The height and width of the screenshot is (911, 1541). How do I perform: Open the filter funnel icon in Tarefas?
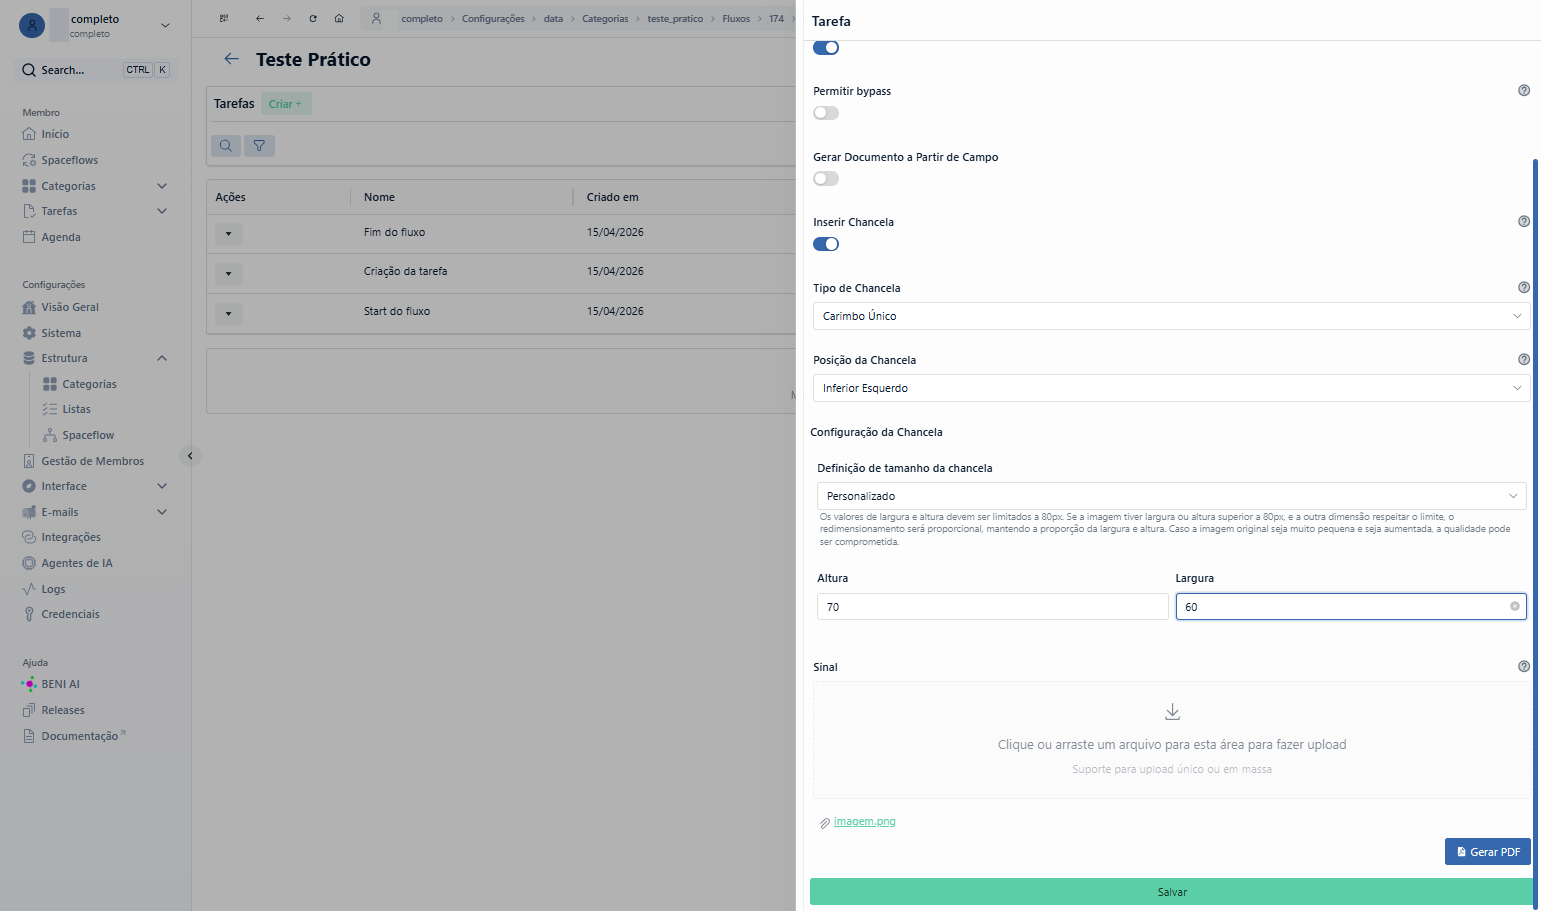tap(259, 146)
